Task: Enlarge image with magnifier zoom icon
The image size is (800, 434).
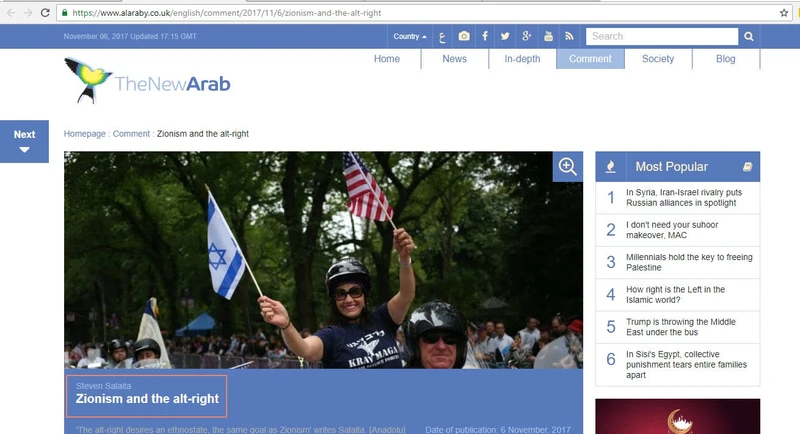Action: [x=567, y=167]
